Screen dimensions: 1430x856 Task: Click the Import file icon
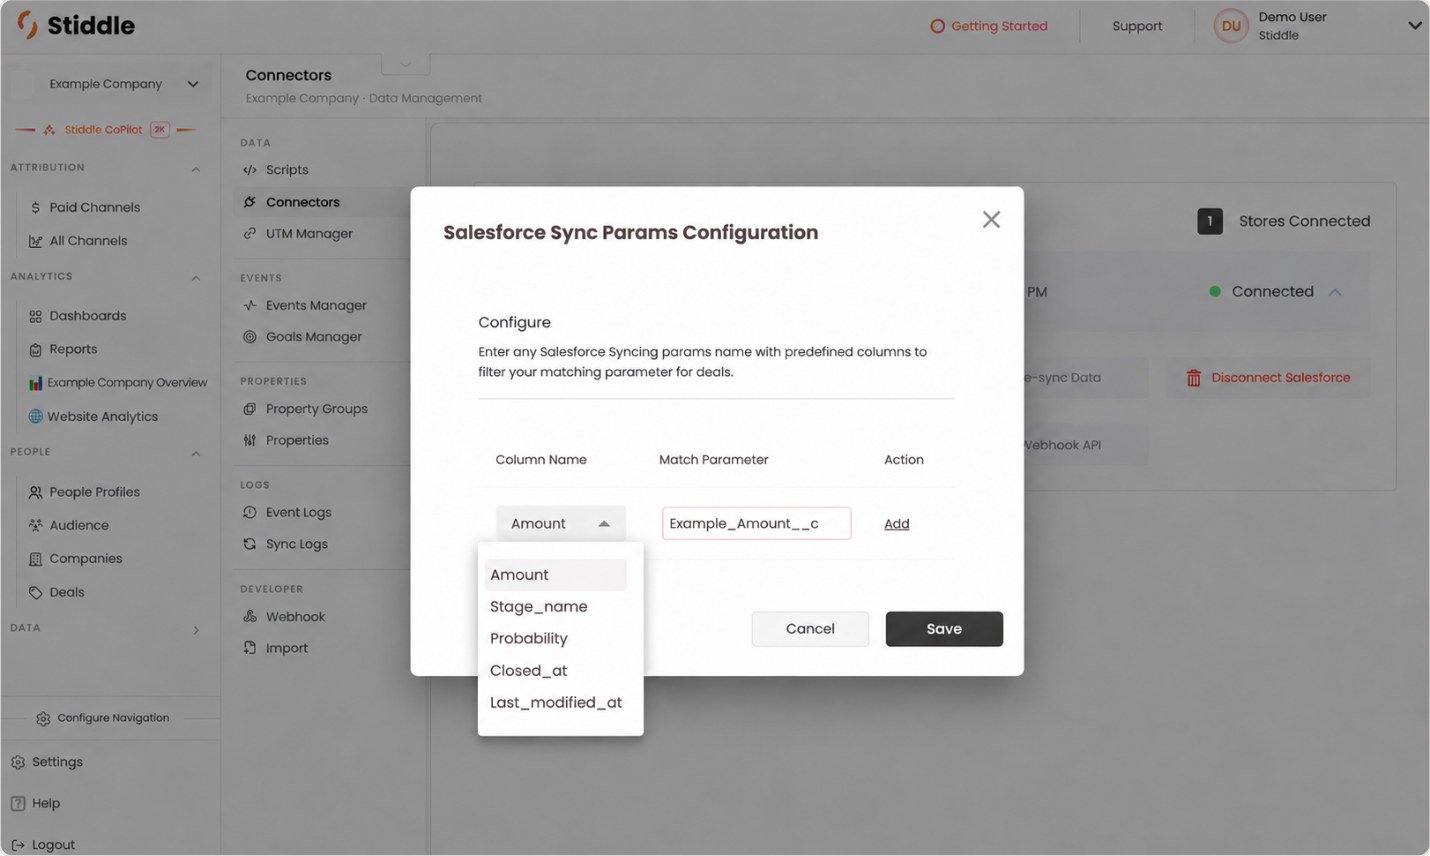tap(250, 648)
